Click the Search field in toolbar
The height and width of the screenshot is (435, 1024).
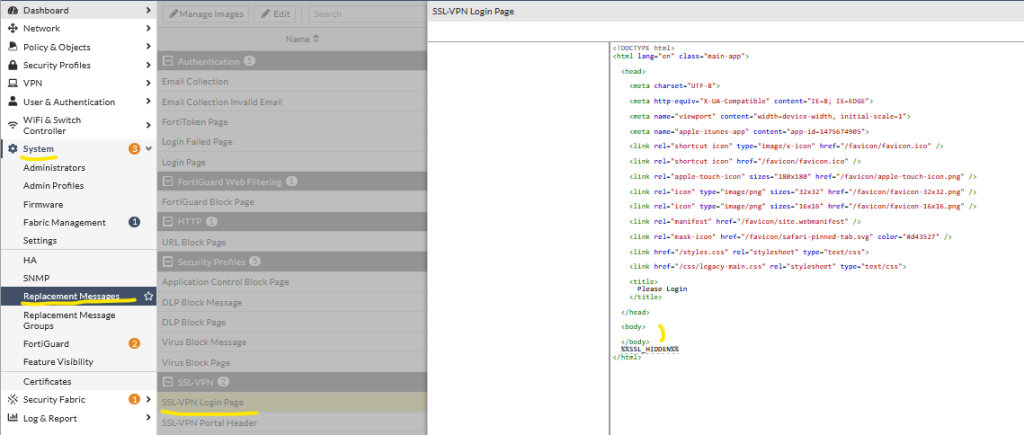[369, 14]
